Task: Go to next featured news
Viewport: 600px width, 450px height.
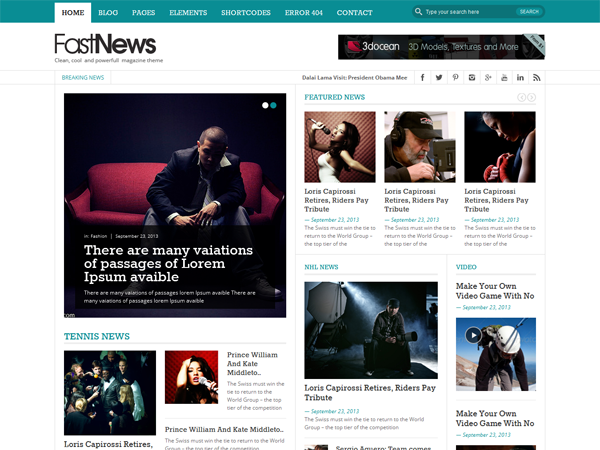Action: point(532,98)
